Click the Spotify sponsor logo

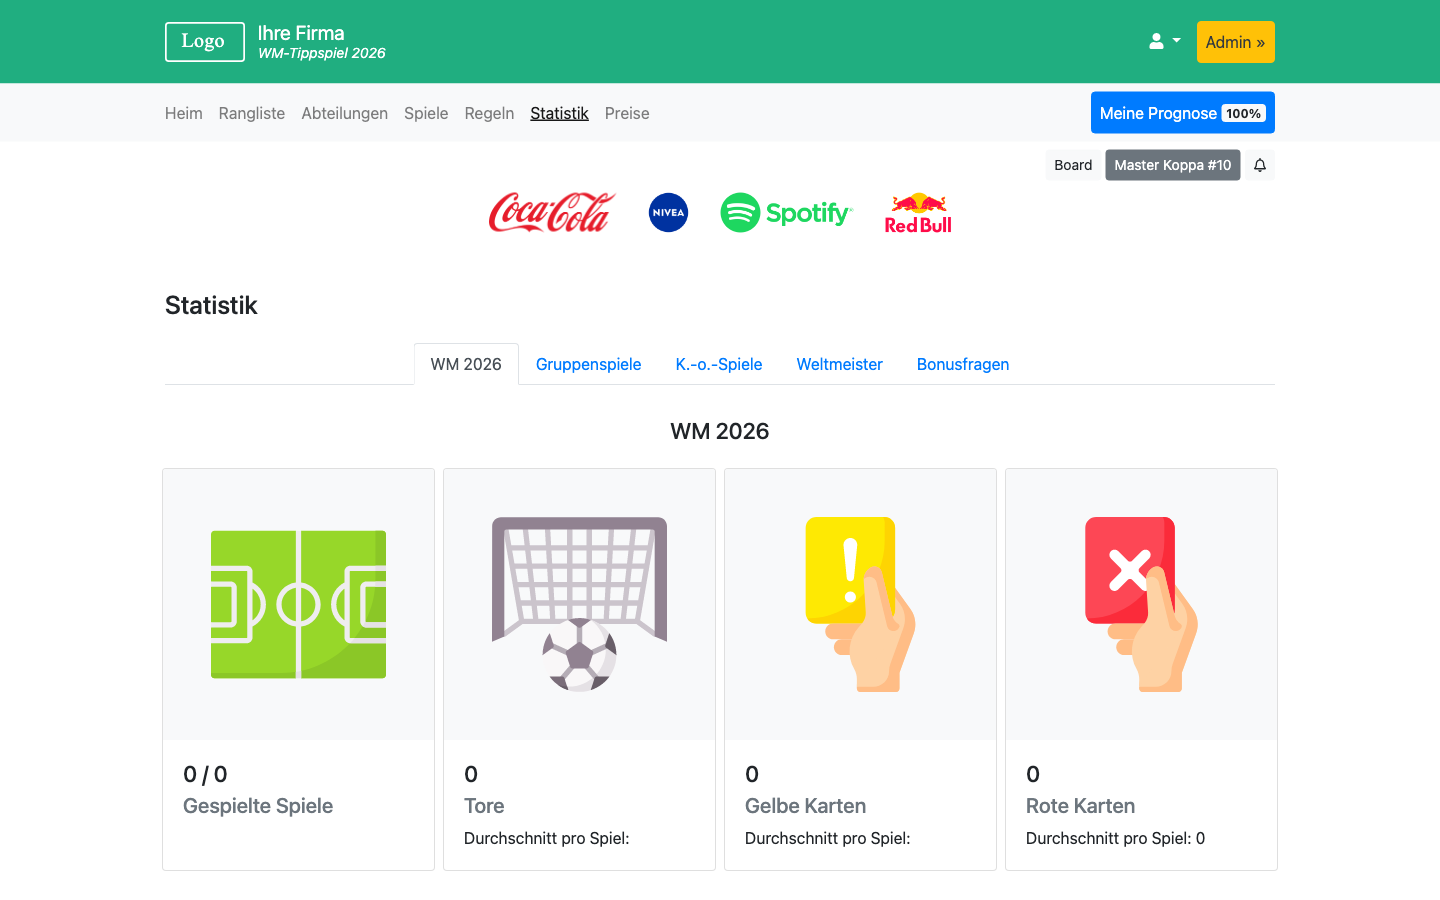[786, 212]
